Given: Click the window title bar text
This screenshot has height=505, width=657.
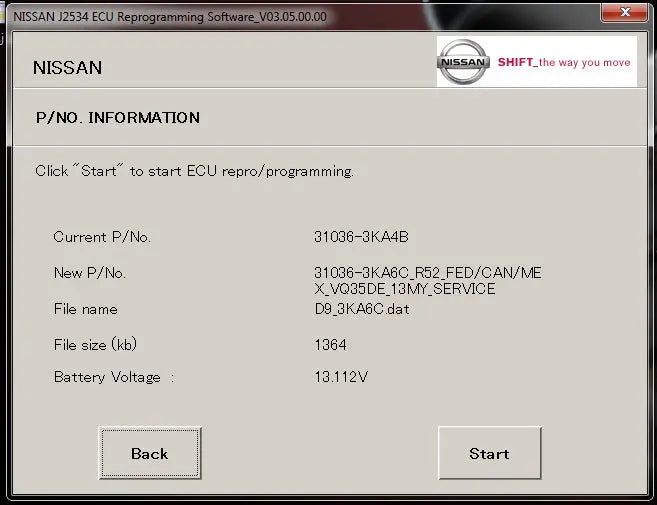Looking at the screenshot, I should (x=170, y=17).
